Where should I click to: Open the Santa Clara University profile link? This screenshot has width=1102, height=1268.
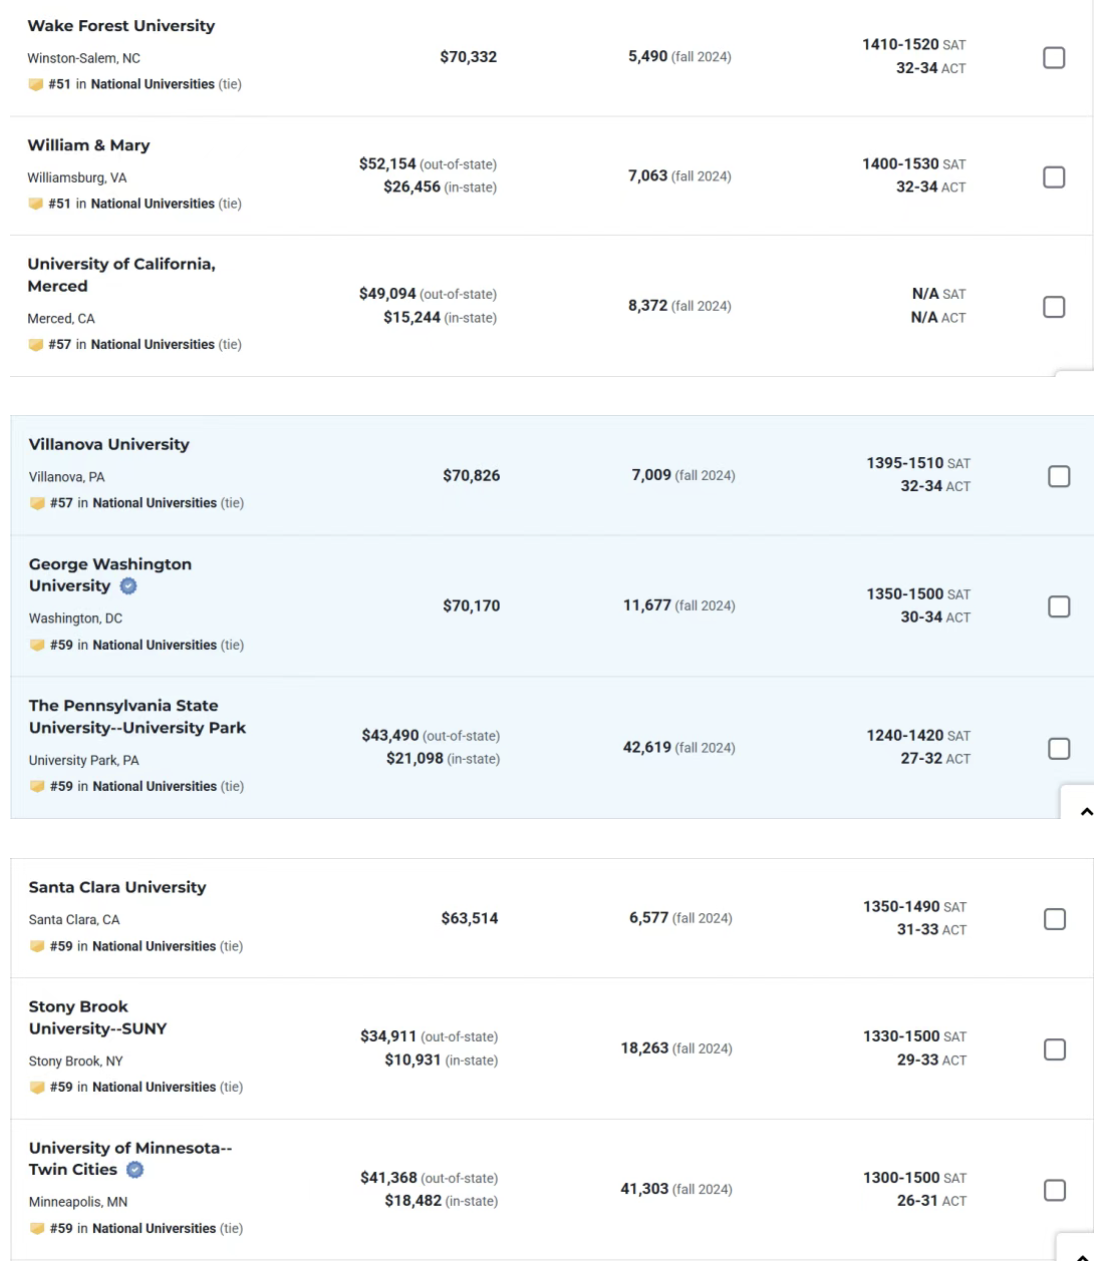click(118, 888)
